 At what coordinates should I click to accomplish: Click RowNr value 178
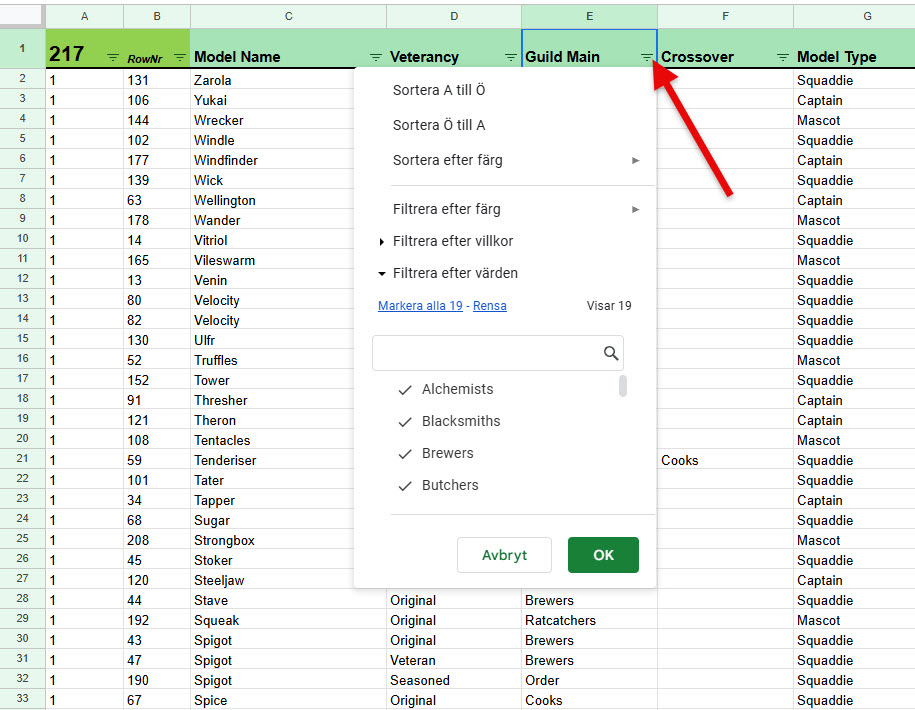157,221
